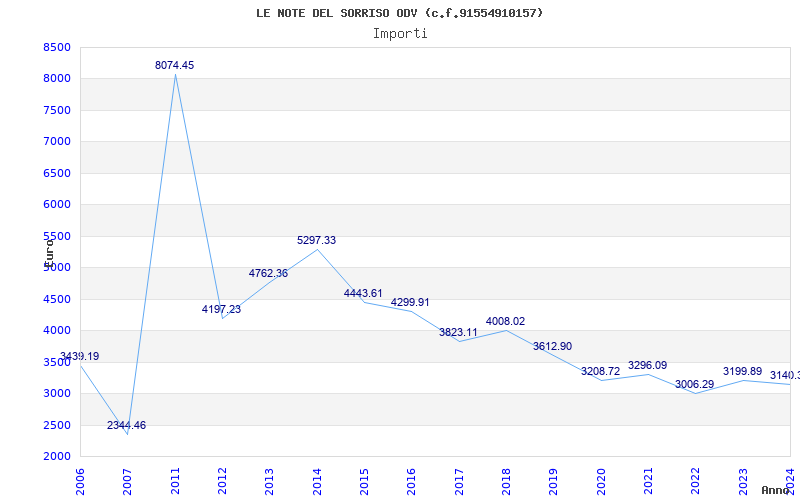Click the 2011 x-axis year label
Viewport: 800px width, 500px height.
pyautogui.click(x=175, y=482)
